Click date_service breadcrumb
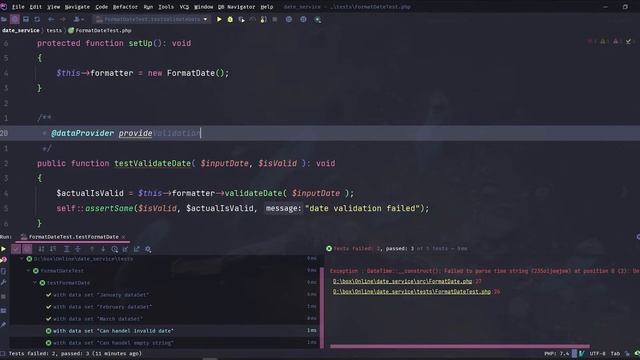 (x=21, y=31)
